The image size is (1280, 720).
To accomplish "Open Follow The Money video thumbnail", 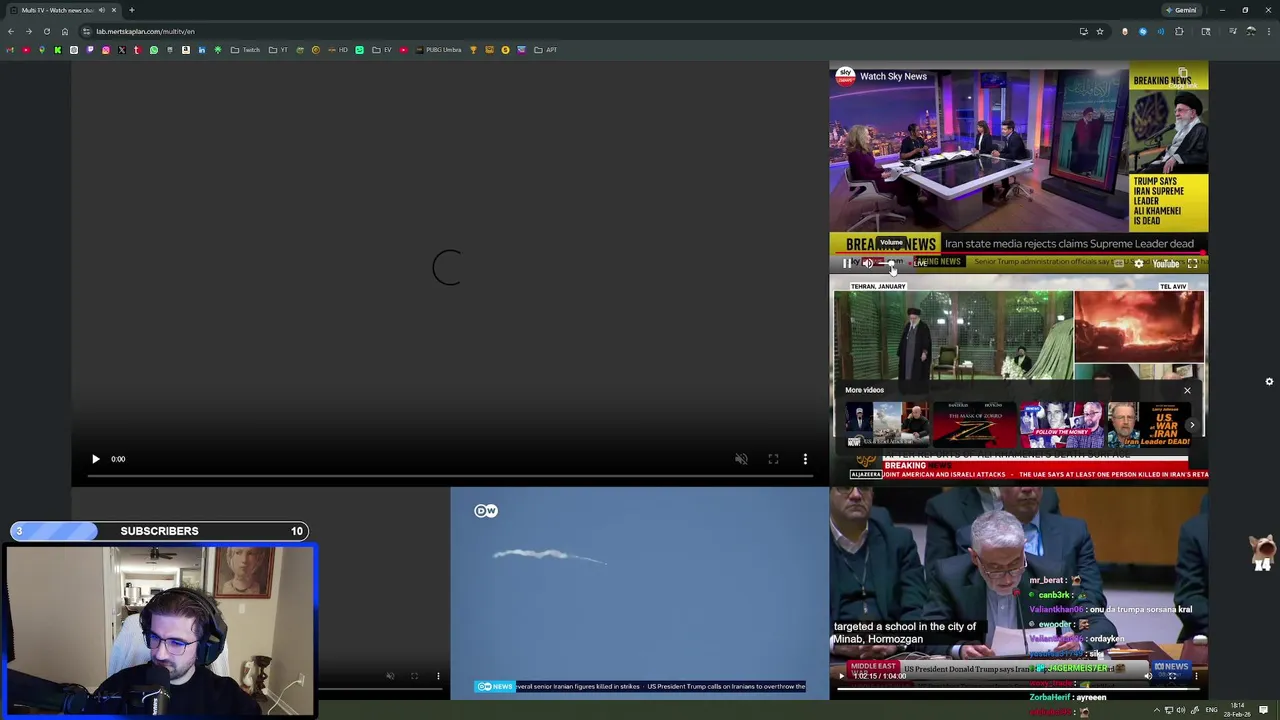I will coord(1060,425).
